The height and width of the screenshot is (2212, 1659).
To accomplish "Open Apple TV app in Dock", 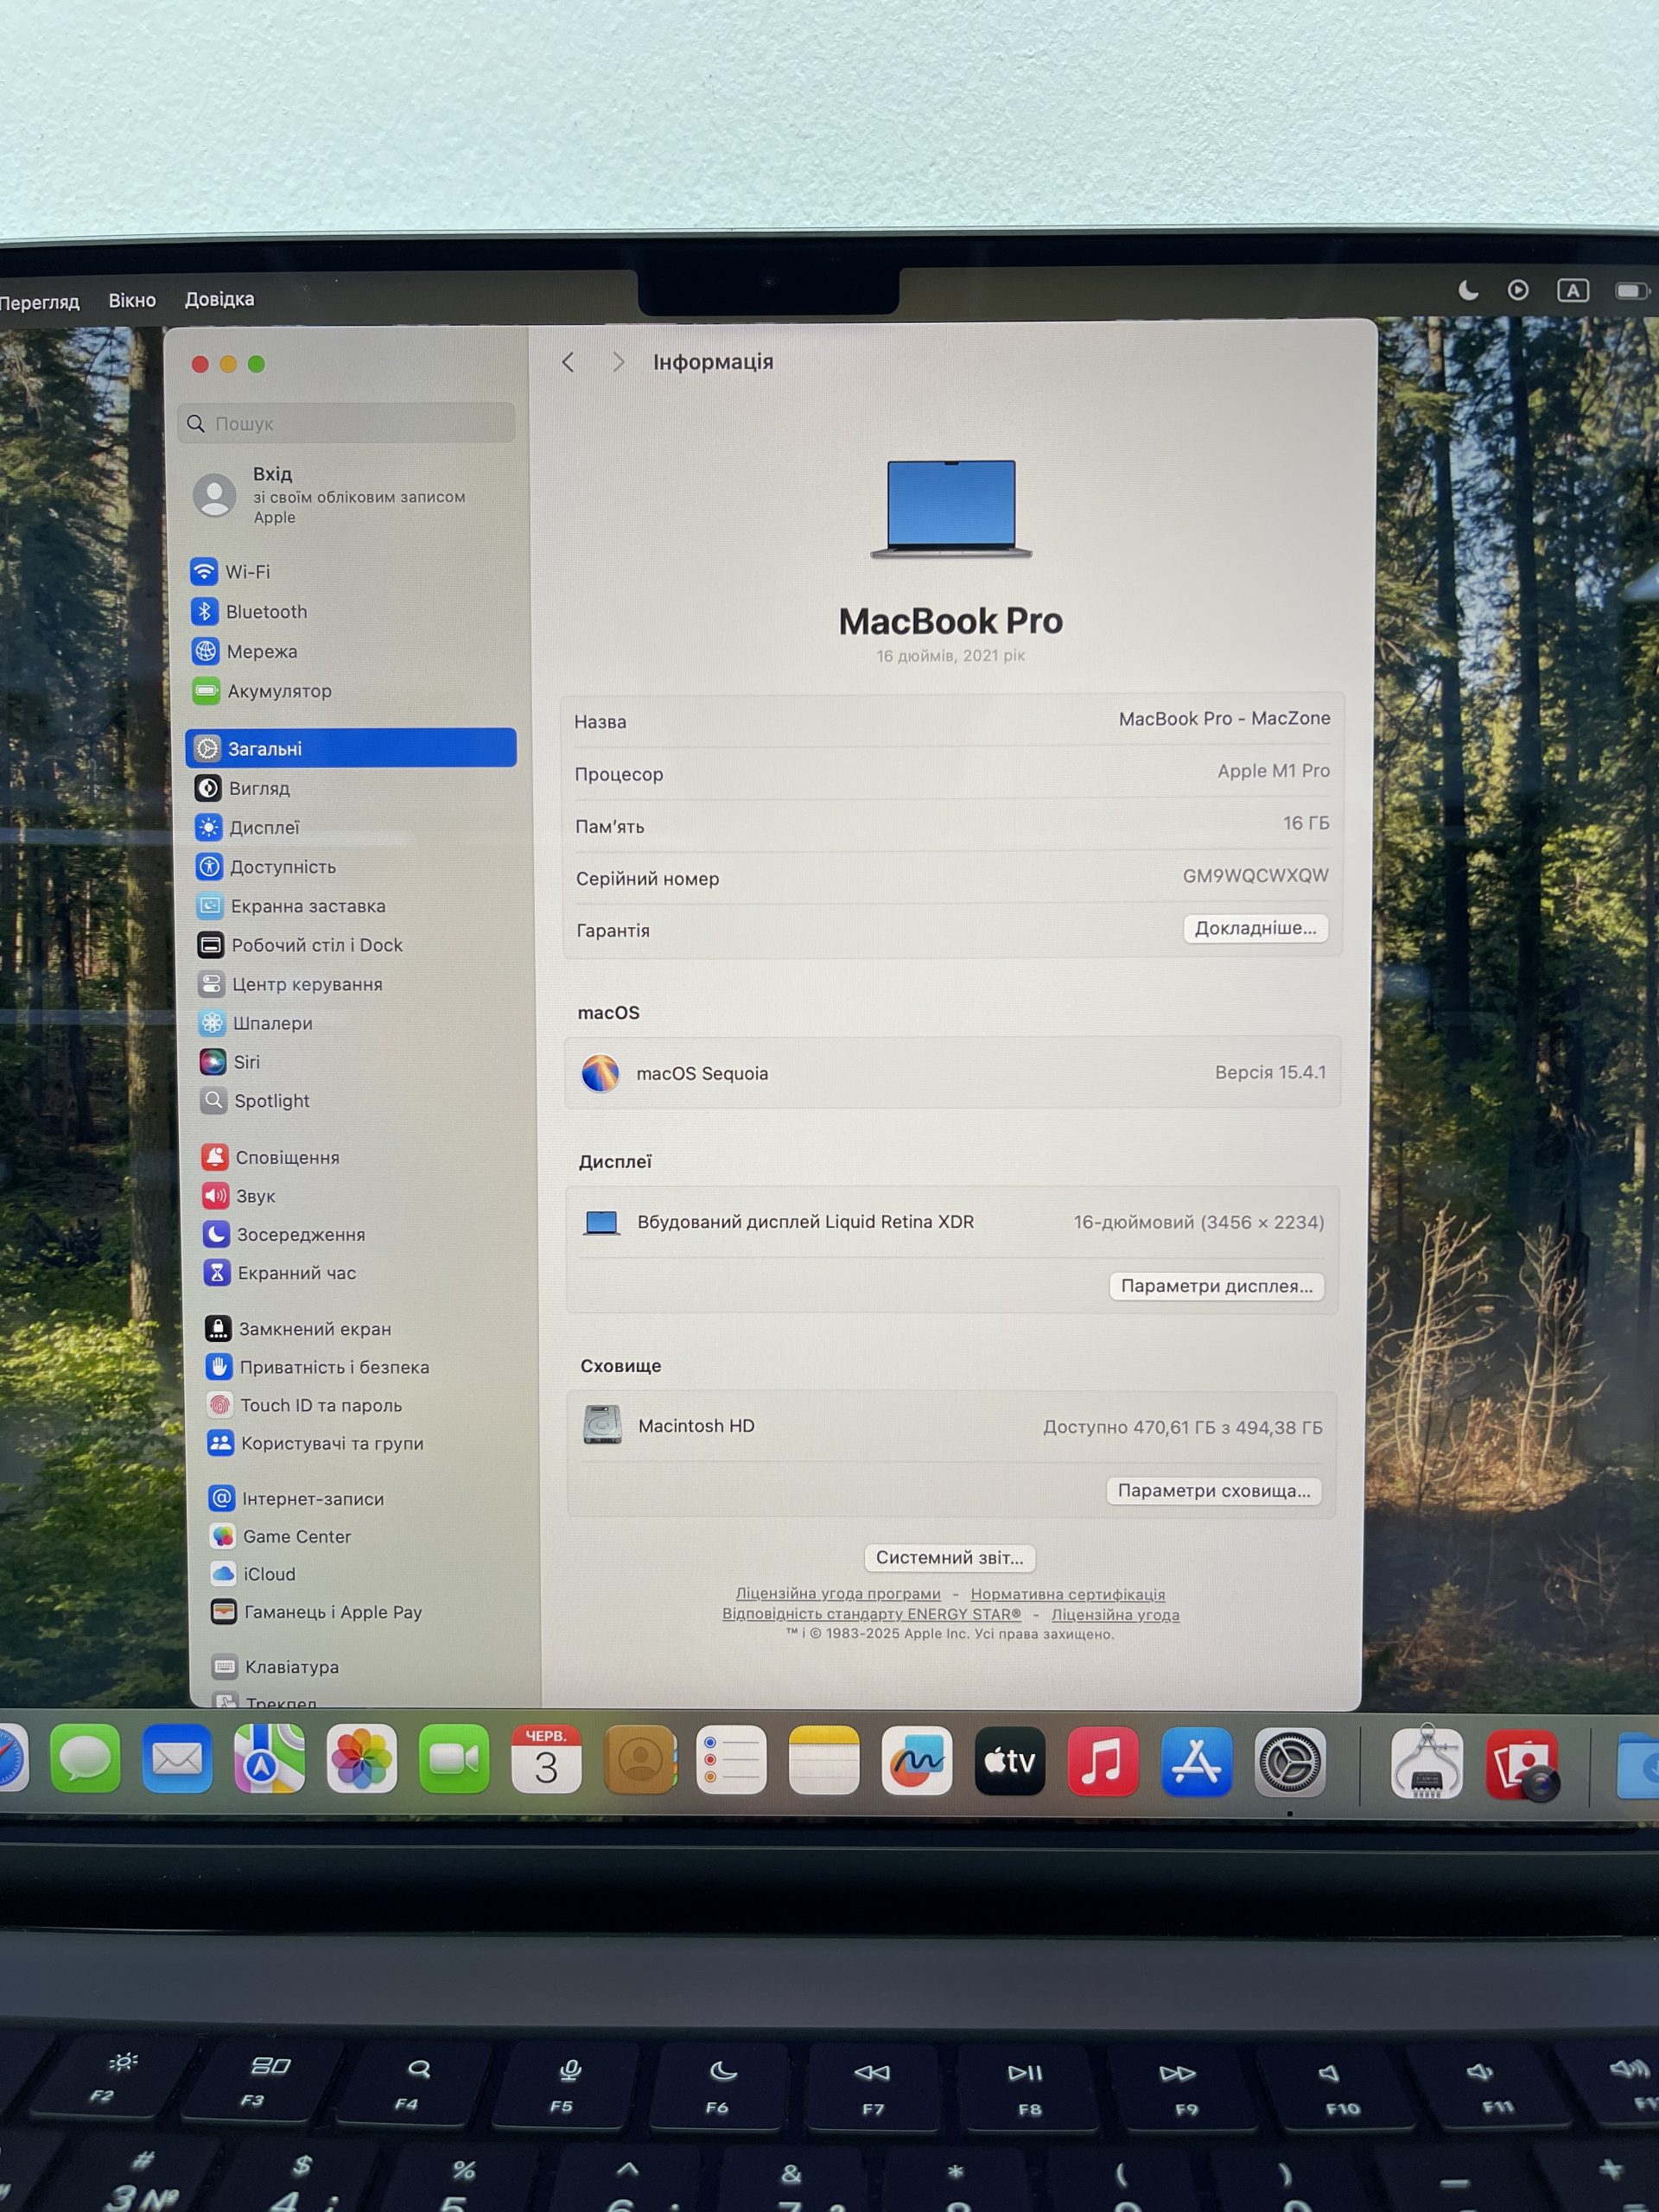I will tap(1010, 1761).
